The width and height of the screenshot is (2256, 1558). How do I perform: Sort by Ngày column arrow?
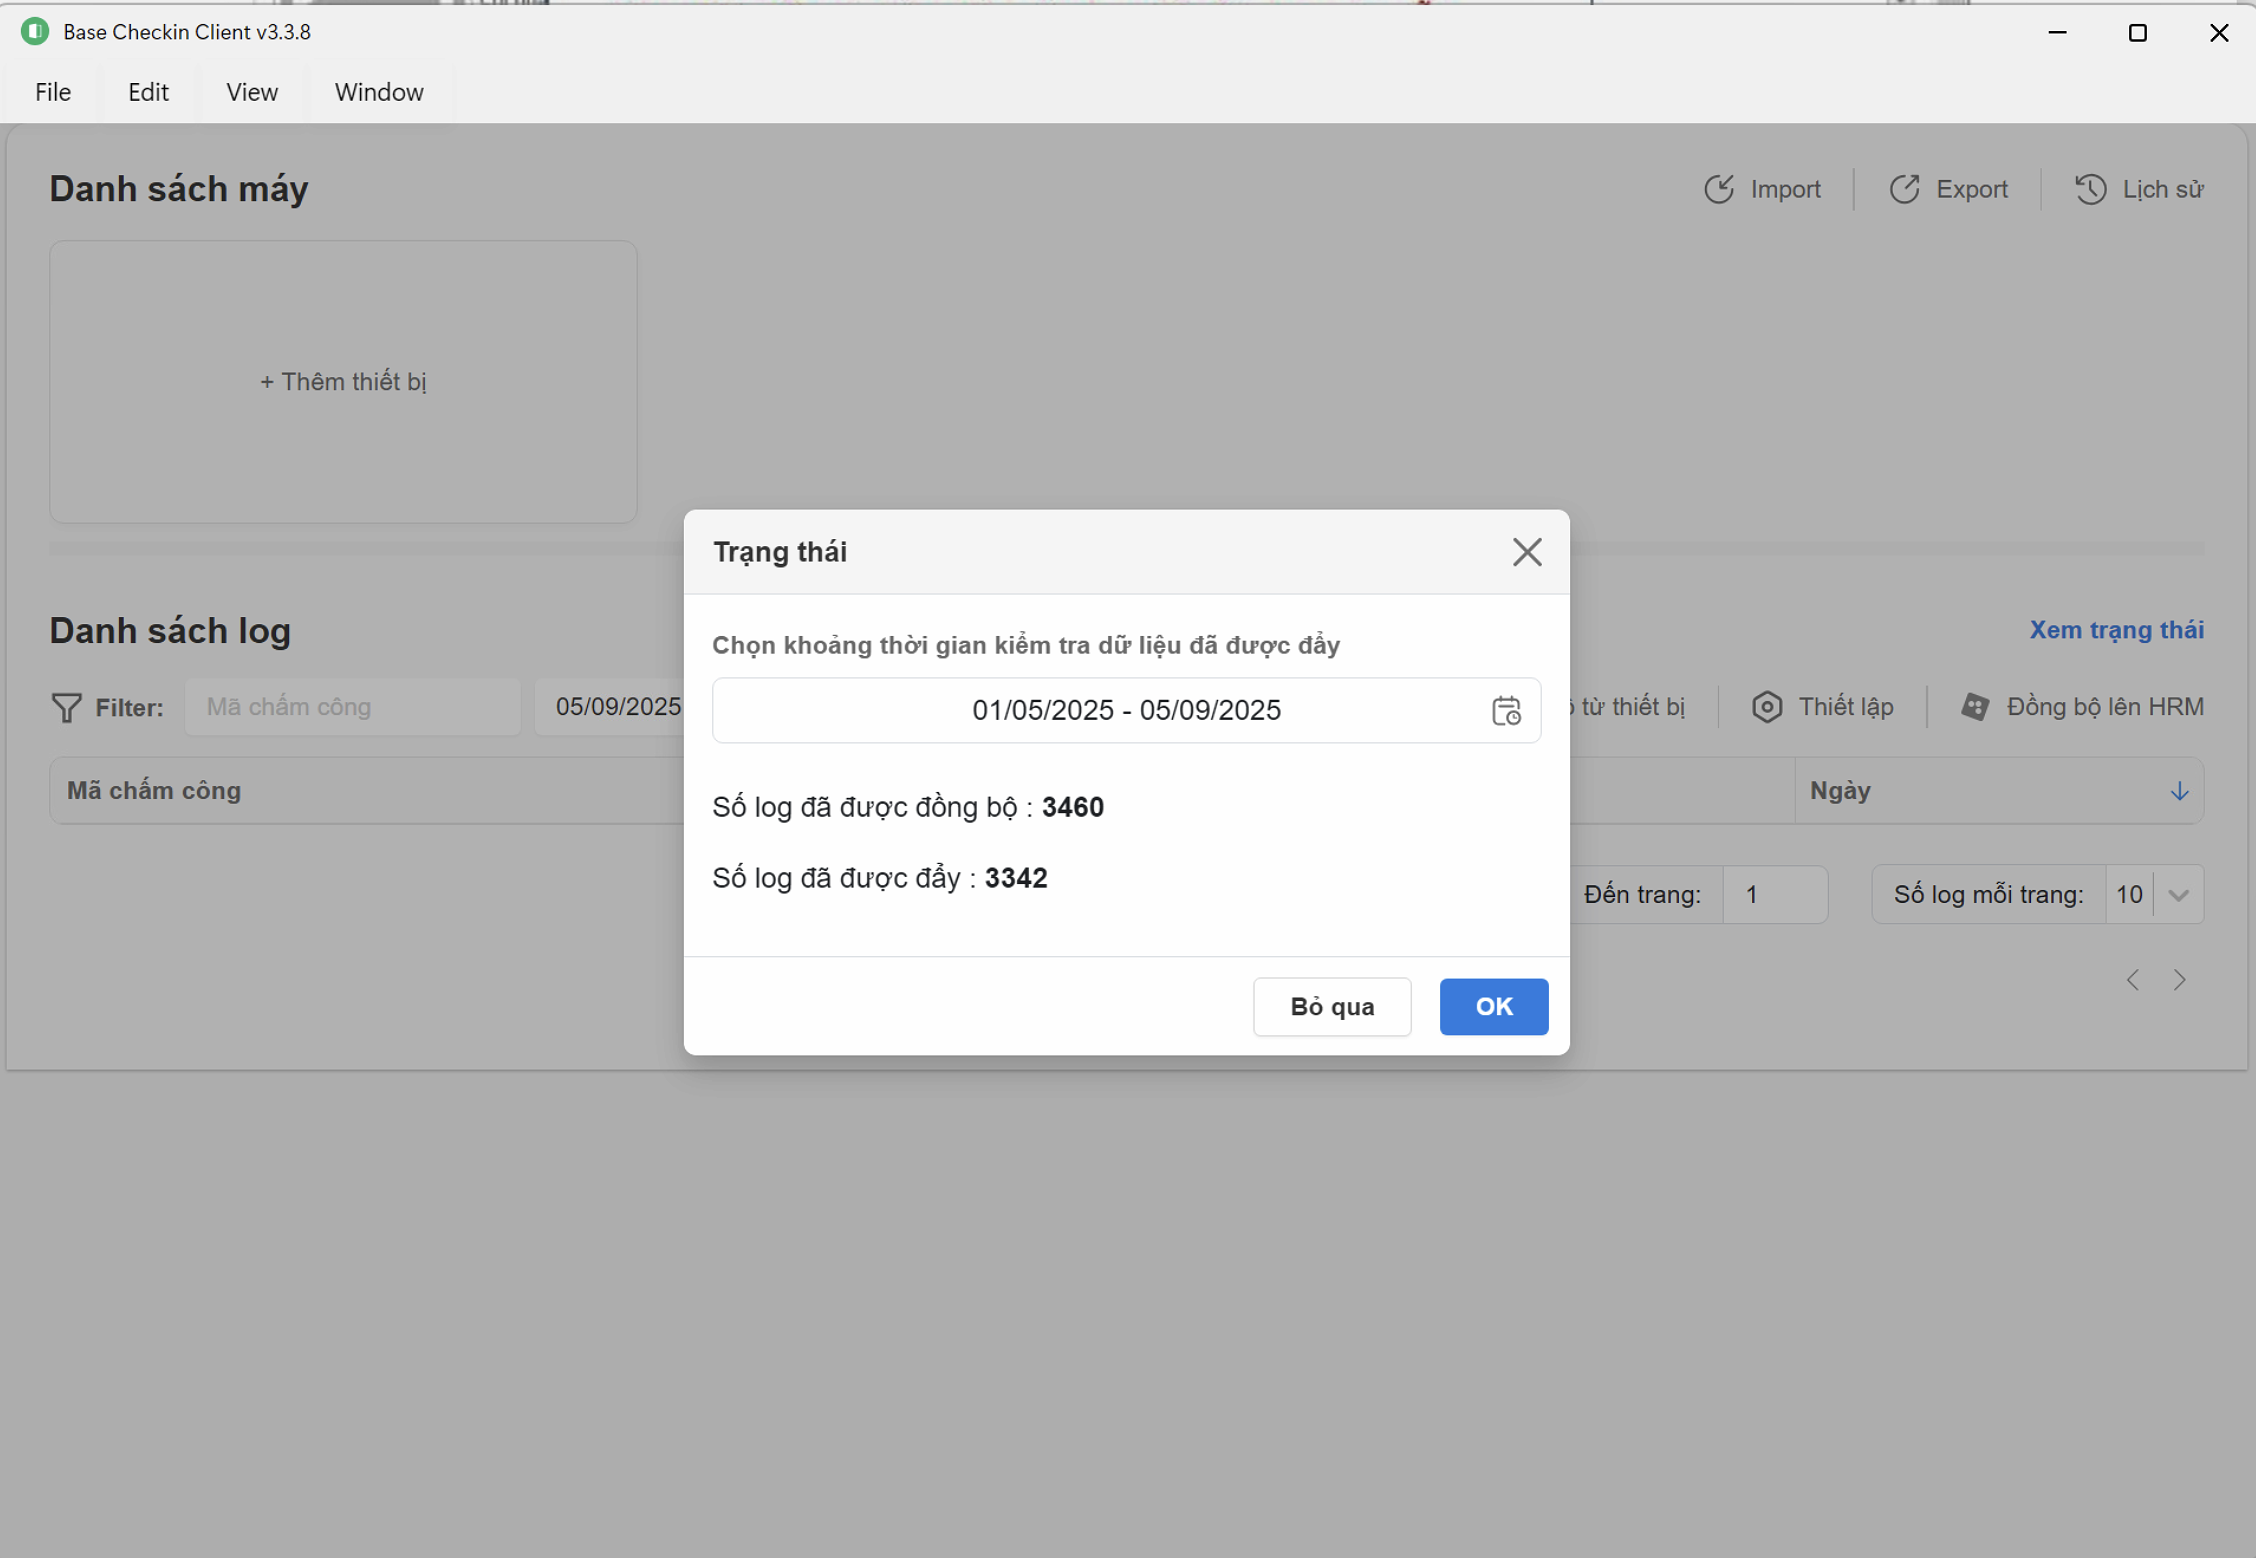[x=2179, y=791]
